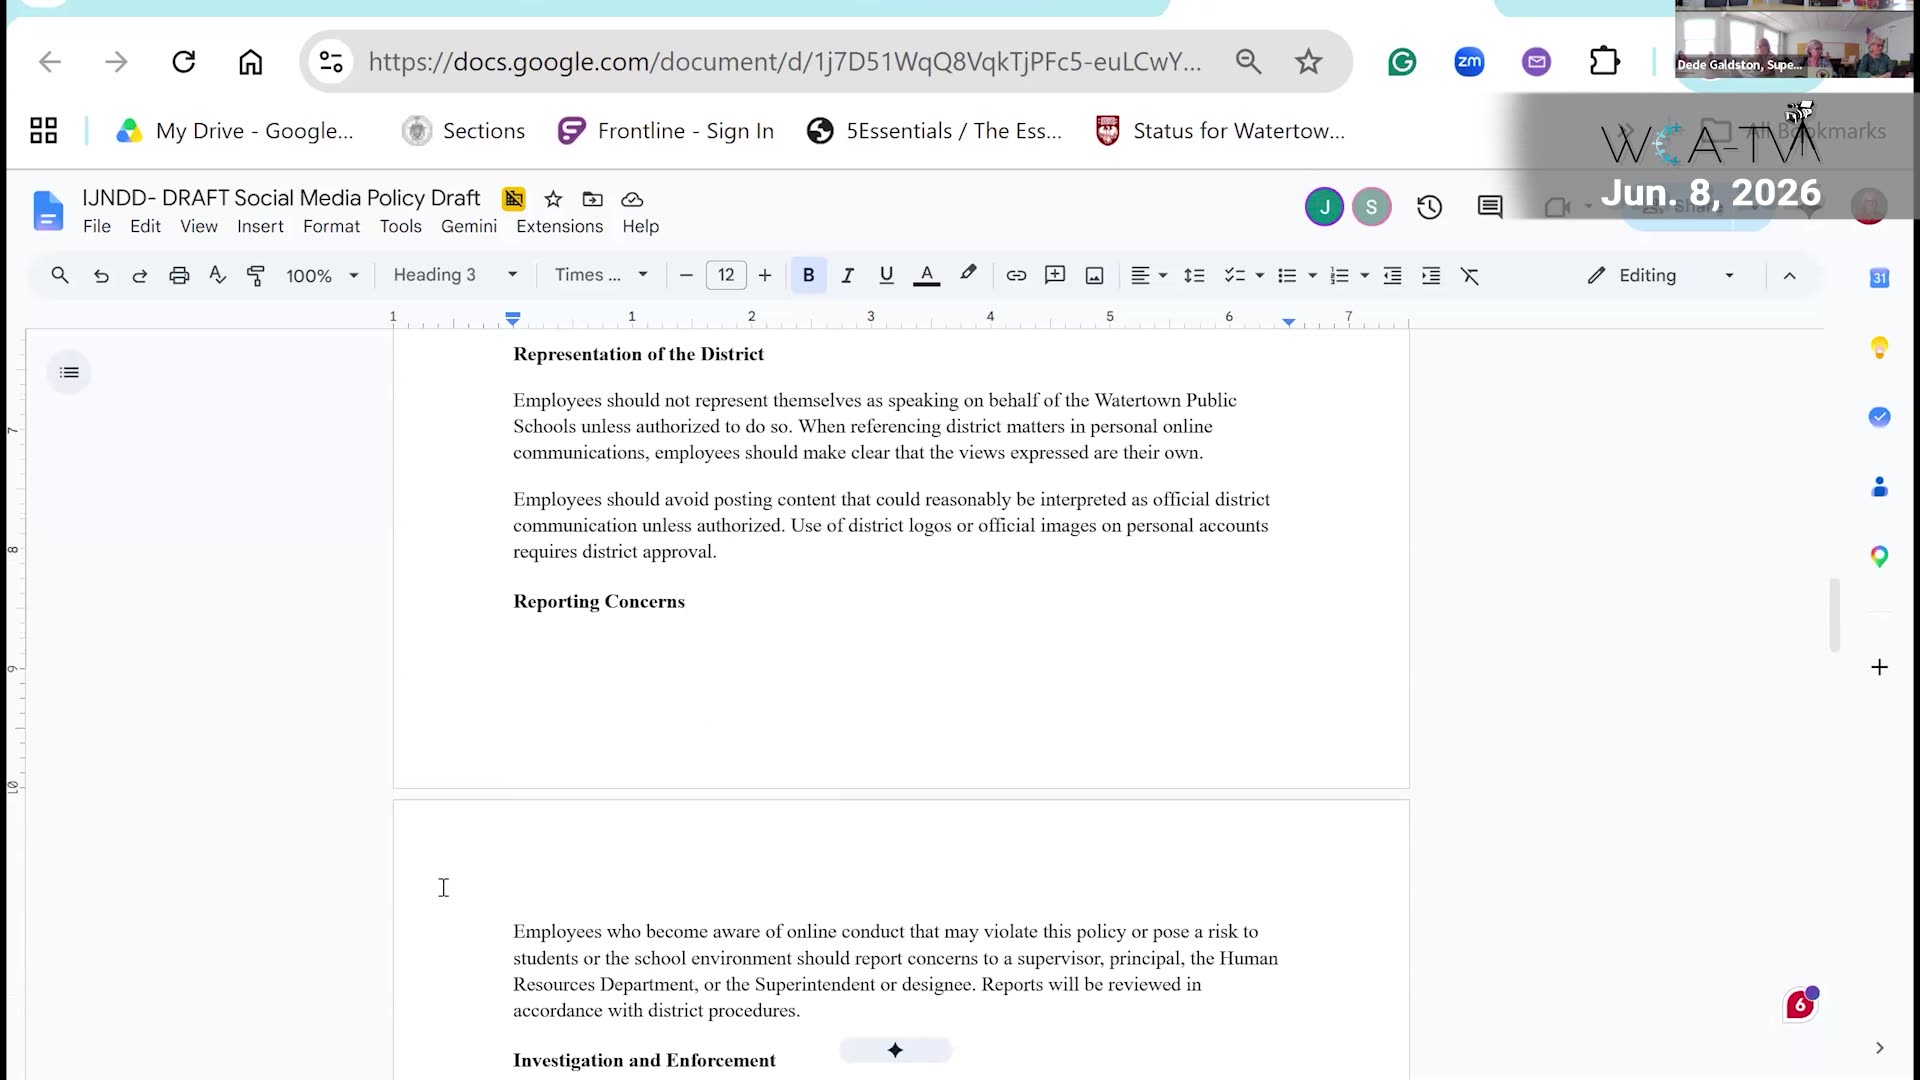Print the document
This screenshot has height=1080, width=1920.
pyautogui.click(x=179, y=275)
